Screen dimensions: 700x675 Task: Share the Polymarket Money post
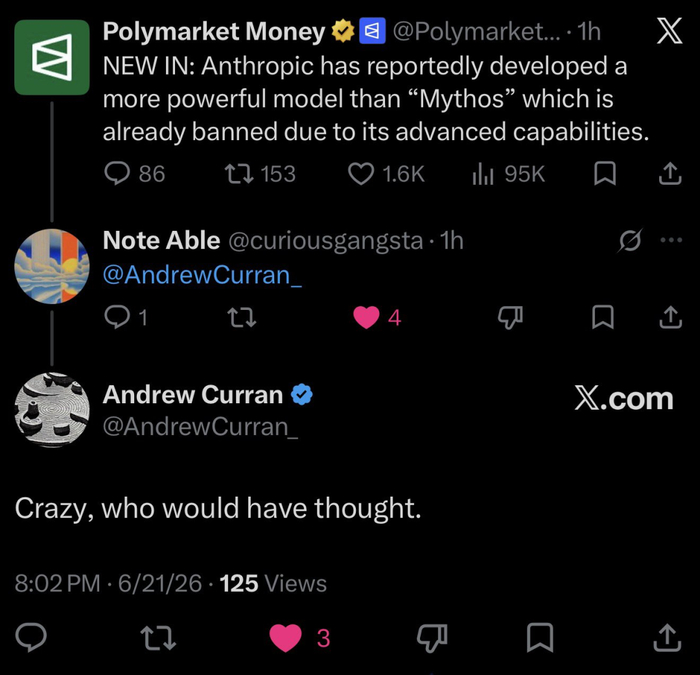pyautogui.click(x=671, y=174)
